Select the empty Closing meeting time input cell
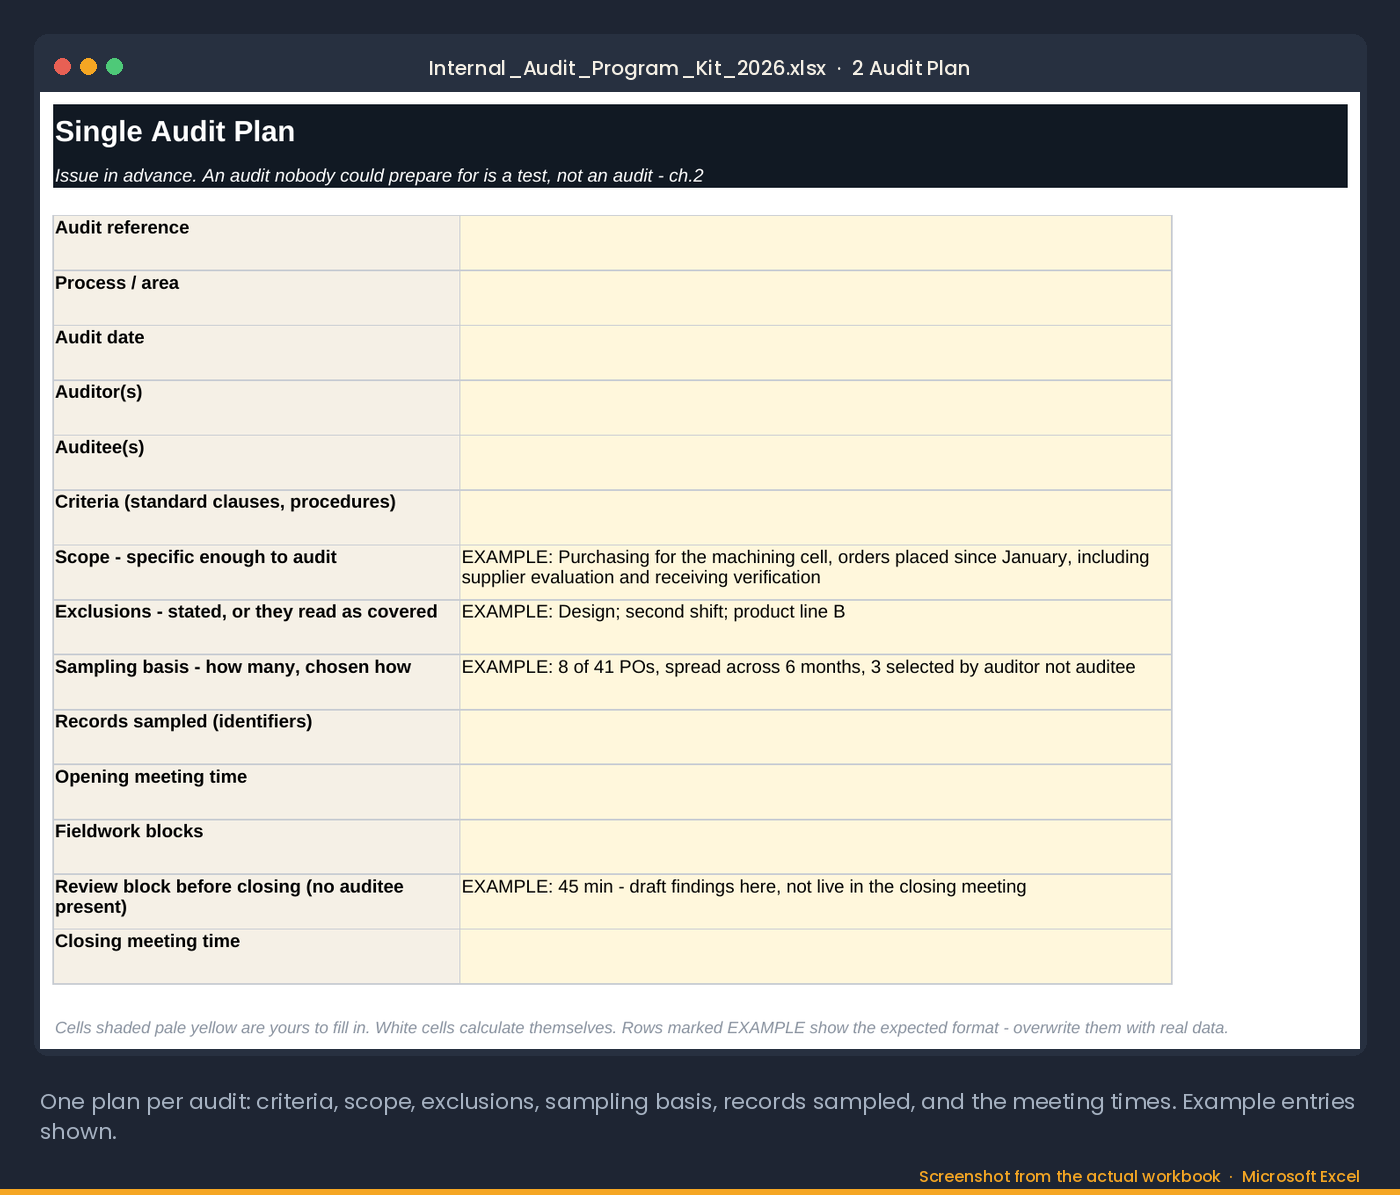This screenshot has width=1400, height=1195. click(x=815, y=957)
